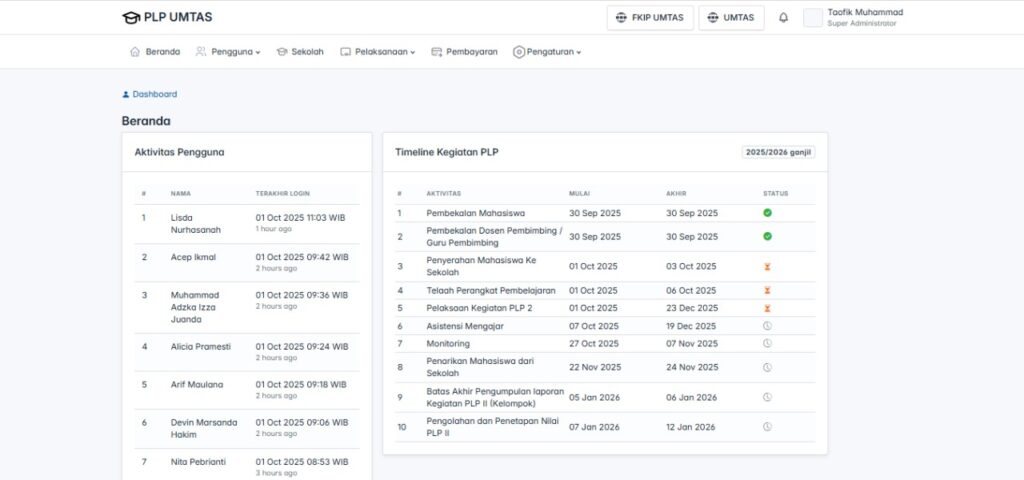
Task: Click the PLP UMTAS graduation cap logo
Action: coord(131,17)
